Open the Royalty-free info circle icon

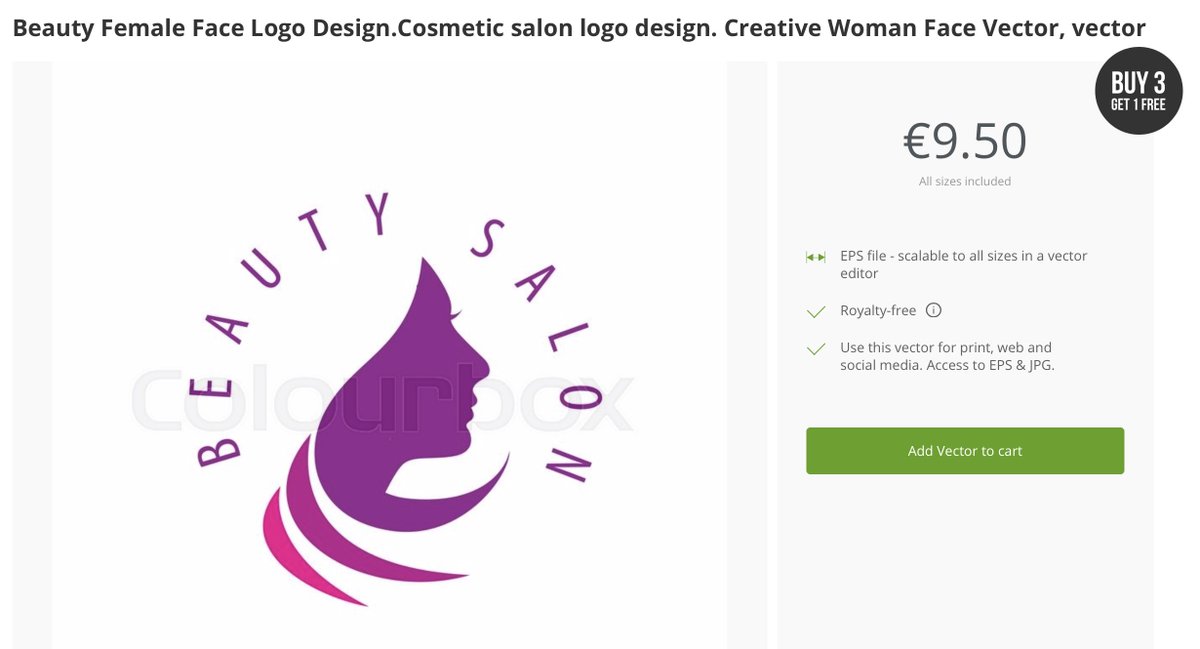click(933, 310)
